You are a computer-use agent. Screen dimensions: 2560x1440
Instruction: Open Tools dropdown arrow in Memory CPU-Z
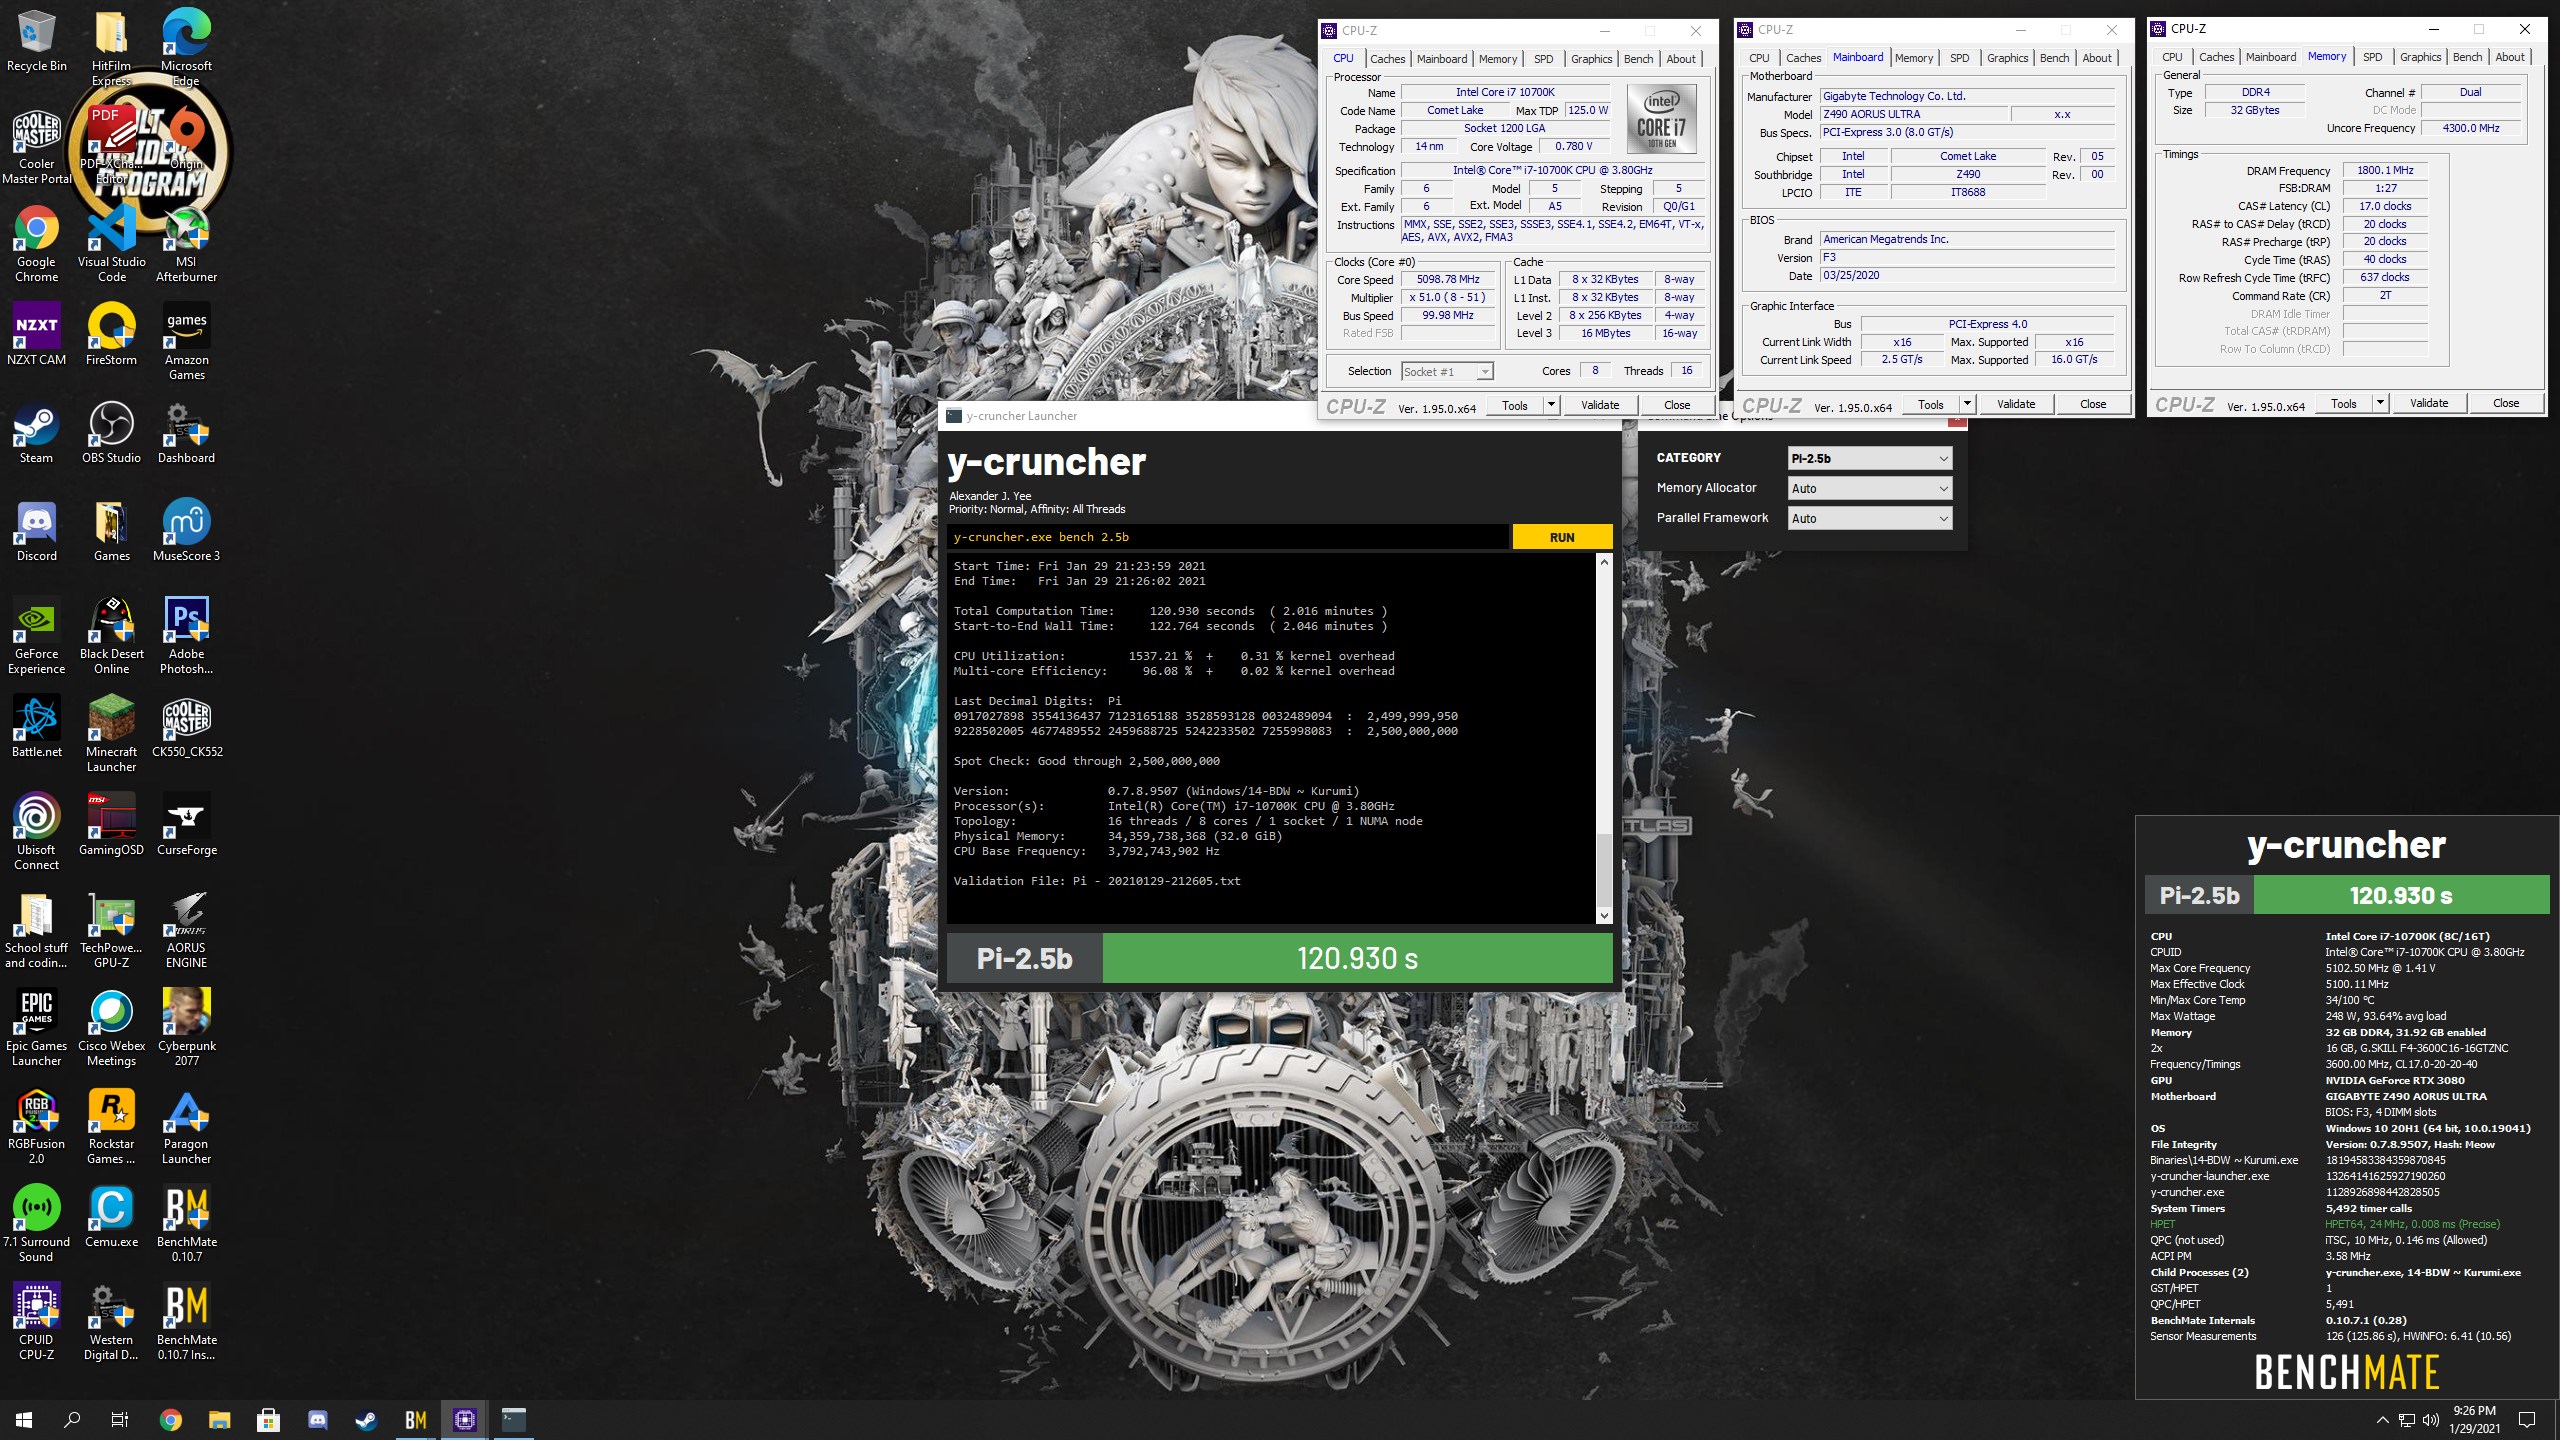[x=2380, y=403]
